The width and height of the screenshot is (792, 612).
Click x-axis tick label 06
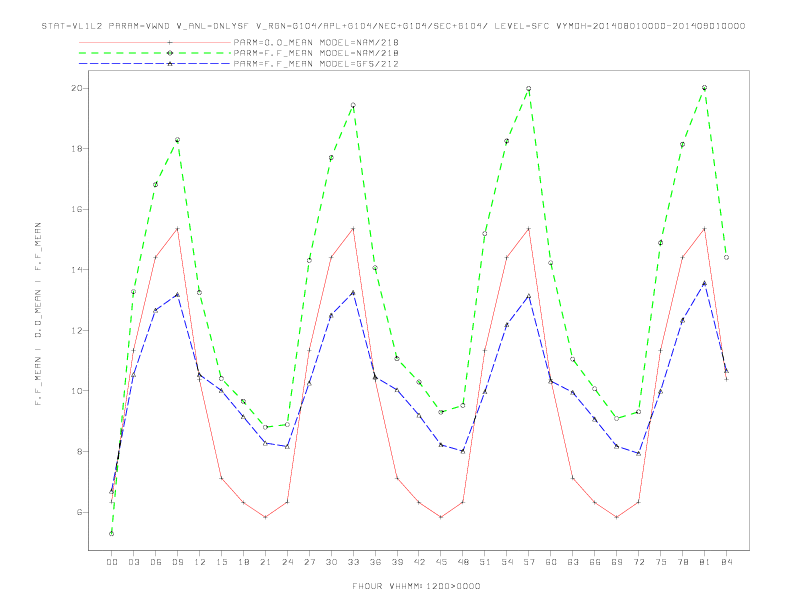[156, 562]
